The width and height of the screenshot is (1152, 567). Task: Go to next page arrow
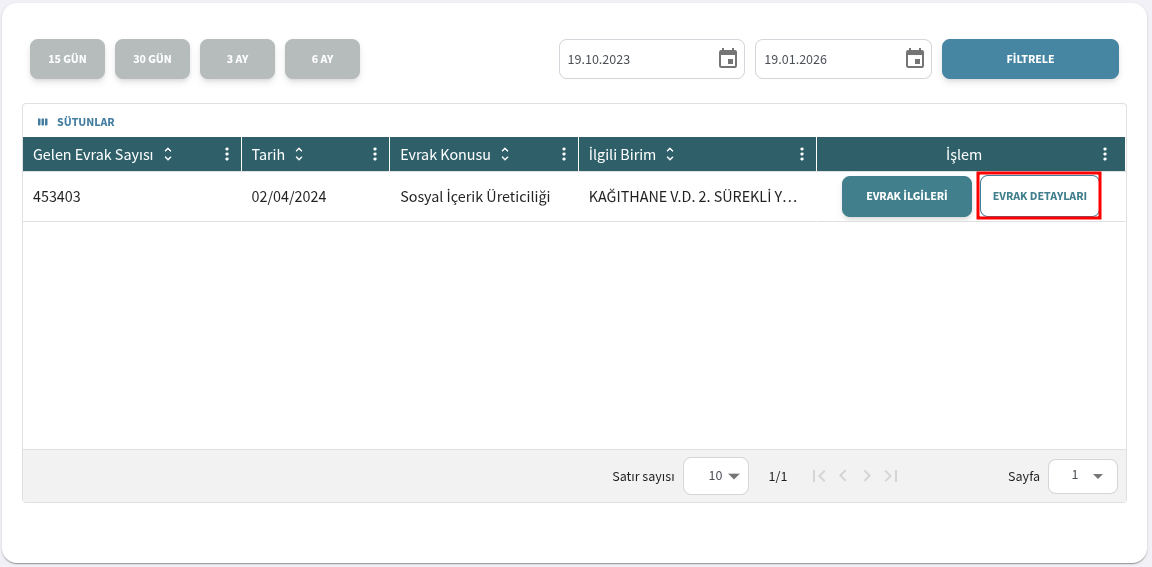coord(867,476)
